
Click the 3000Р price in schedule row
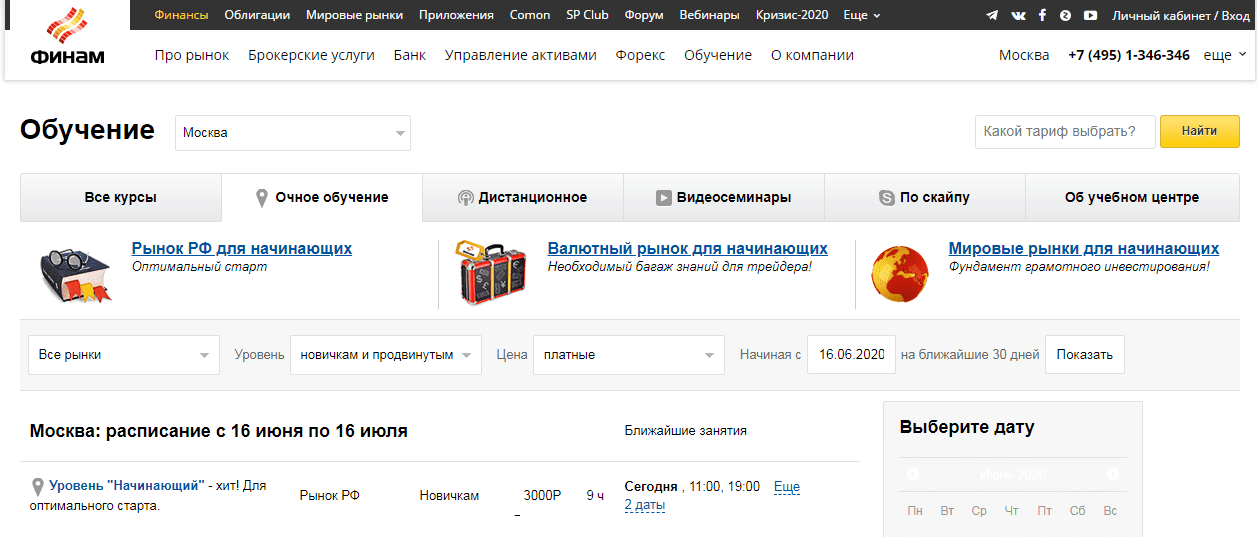pos(542,495)
